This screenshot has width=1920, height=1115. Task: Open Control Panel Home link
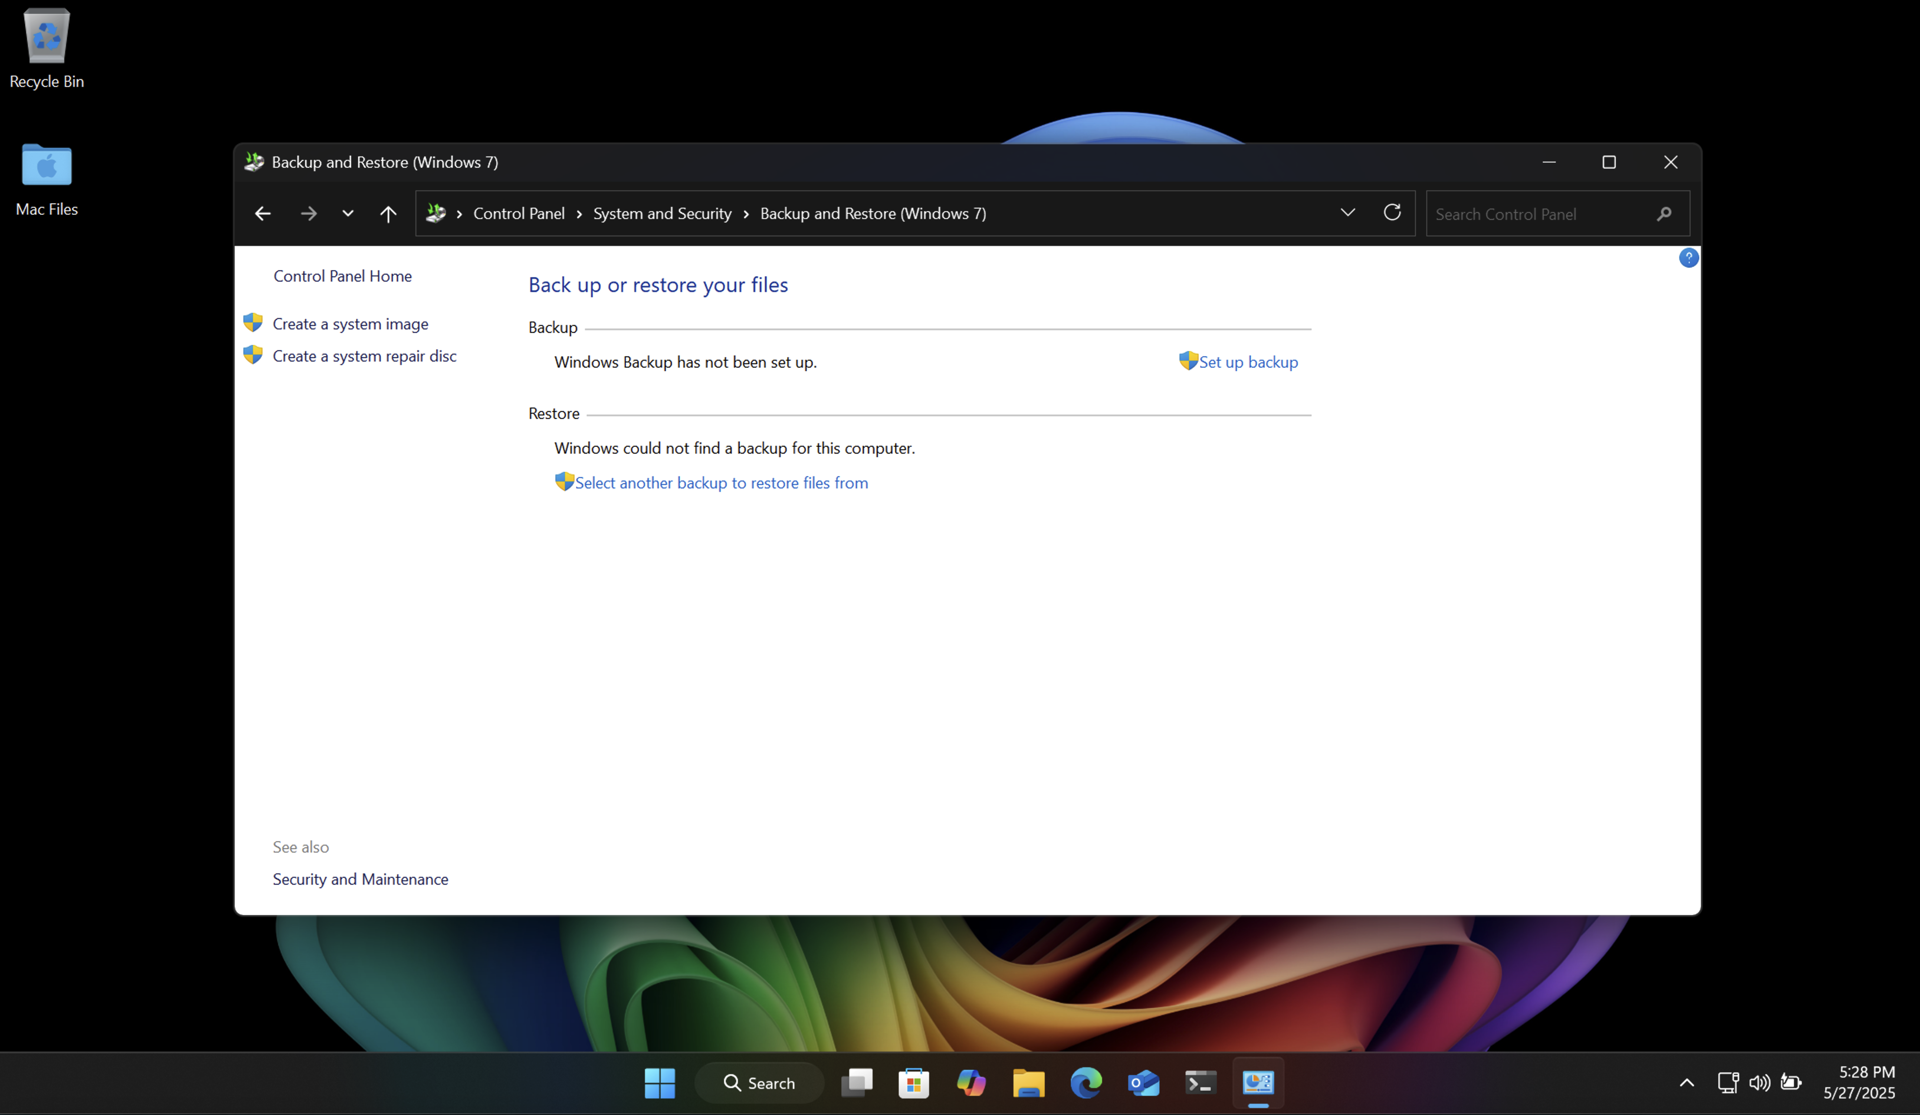coord(342,276)
